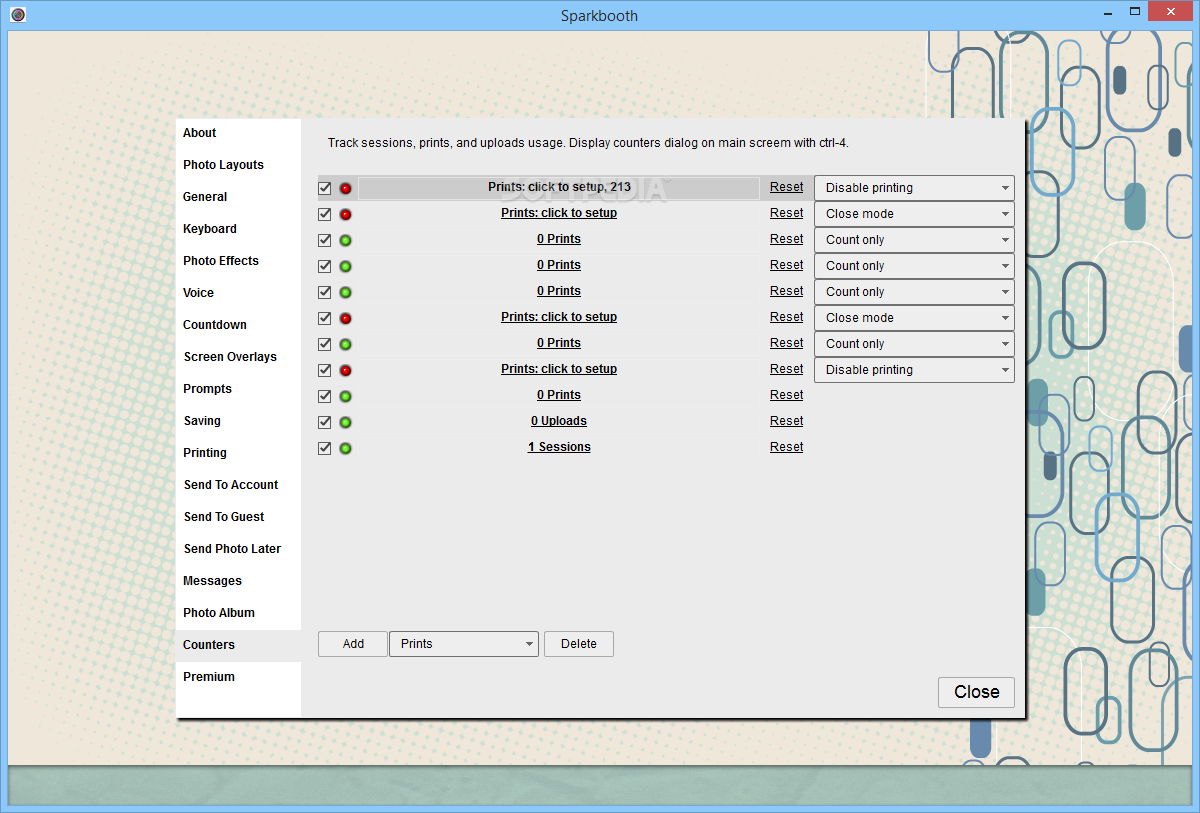Click 'Prints: click to setup, 213' link
1200x813 pixels.
tap(559, 187)
